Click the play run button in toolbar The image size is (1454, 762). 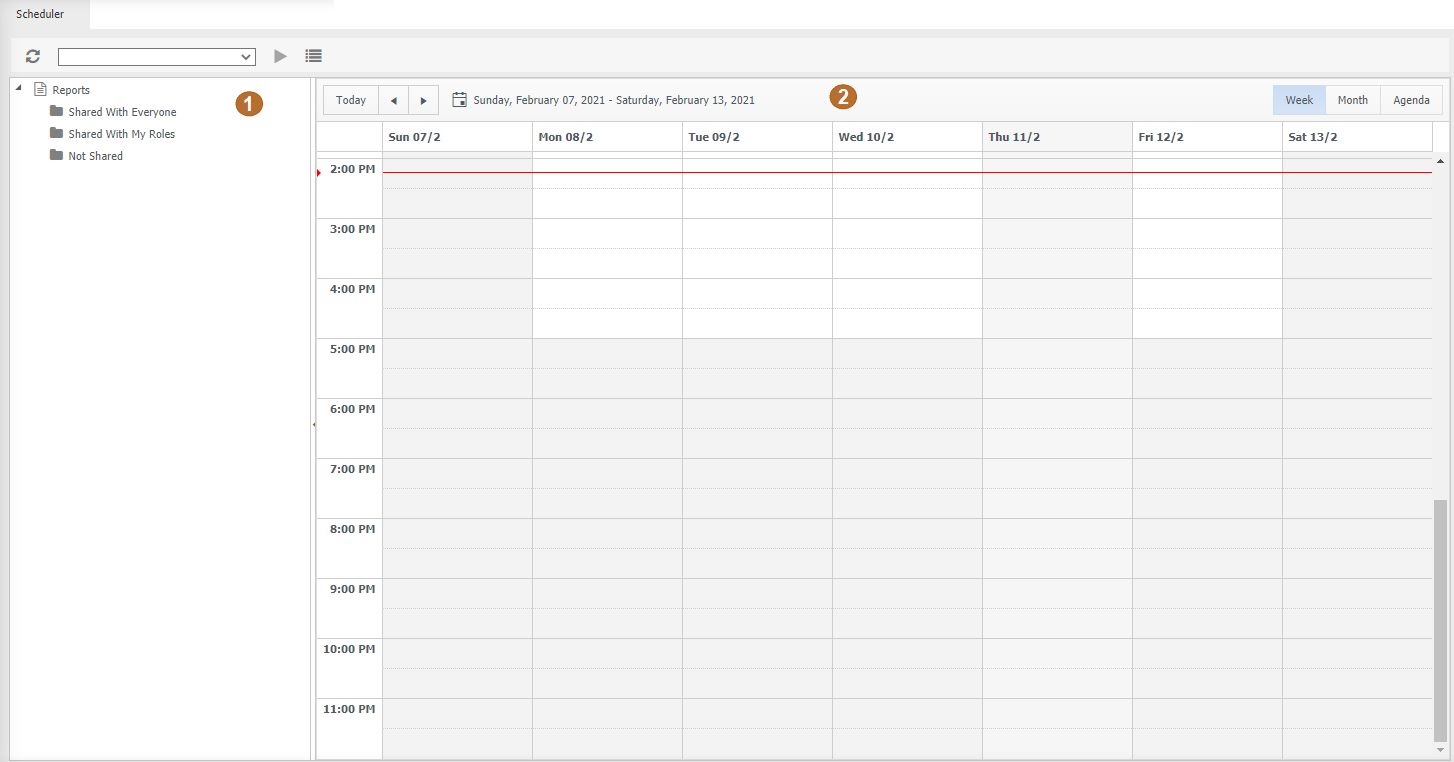coord(281,57)
